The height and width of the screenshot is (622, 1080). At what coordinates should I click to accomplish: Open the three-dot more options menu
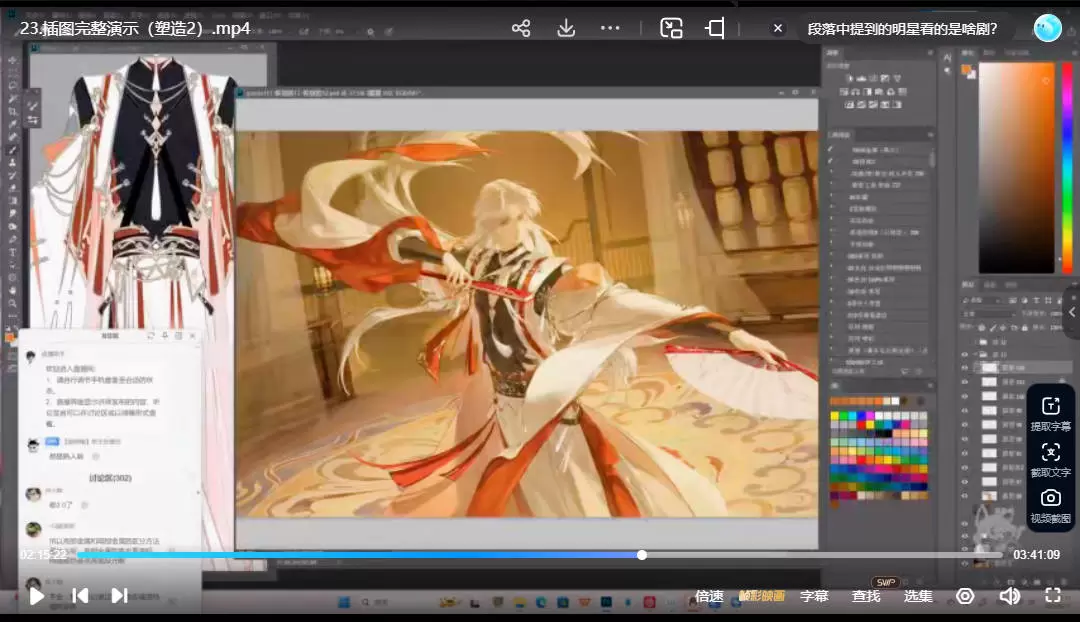coord(611,28)
